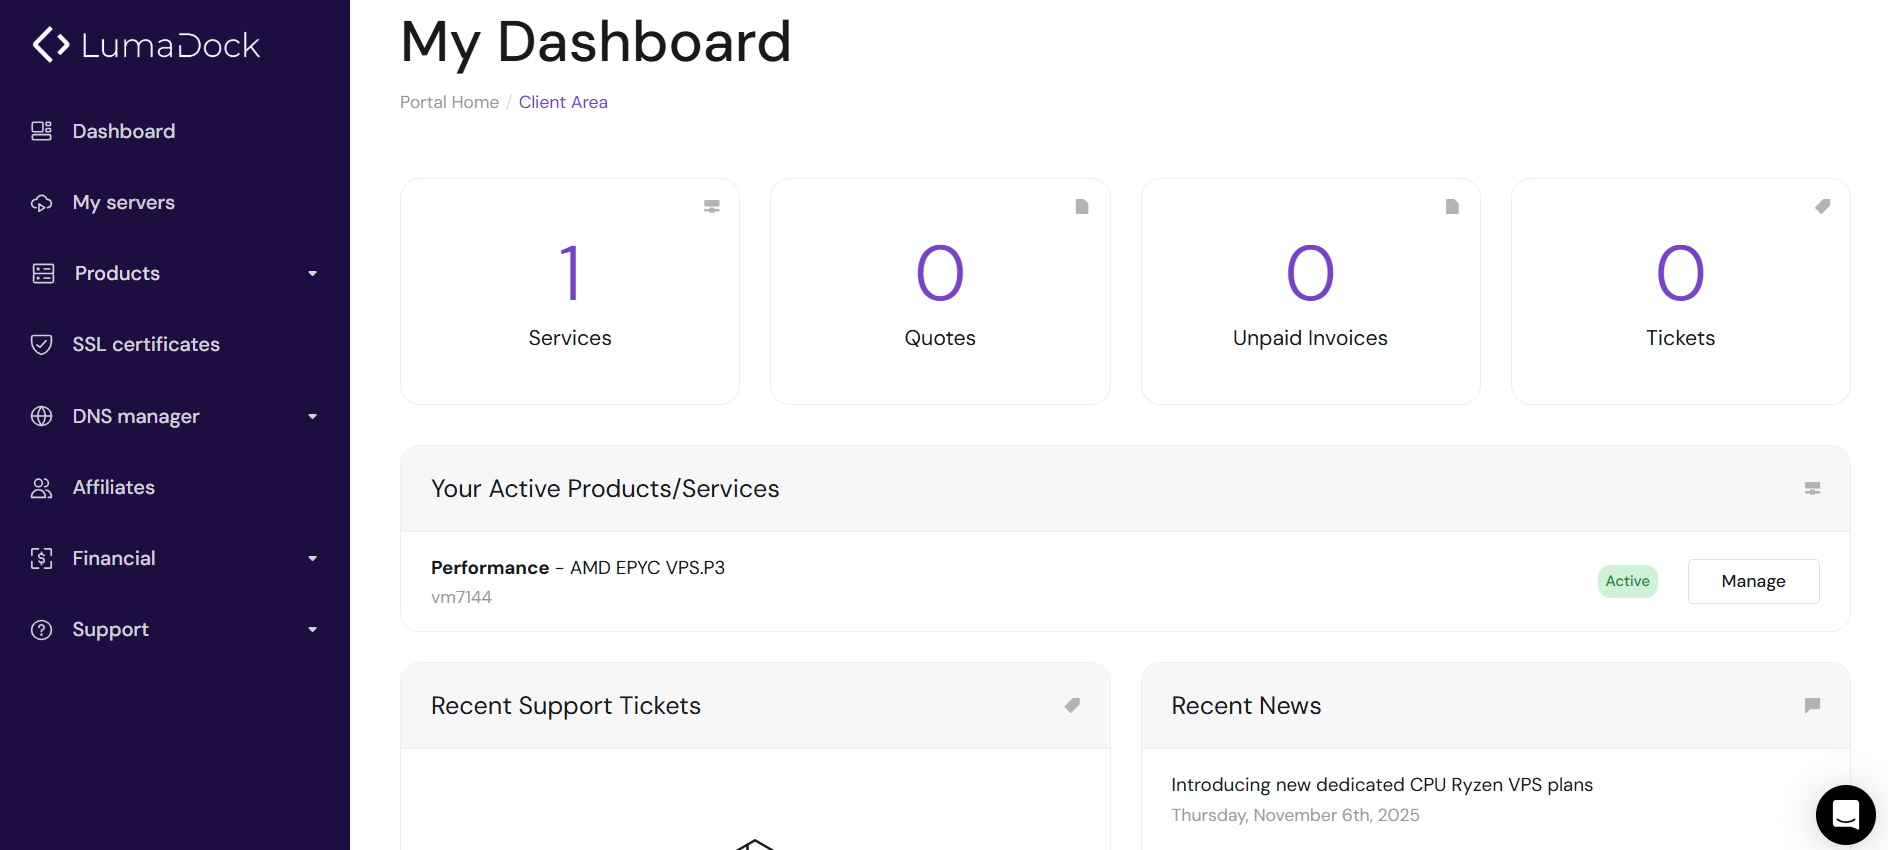Click the Affiliates people icon

pyautogui.click(x=42, y=488)
